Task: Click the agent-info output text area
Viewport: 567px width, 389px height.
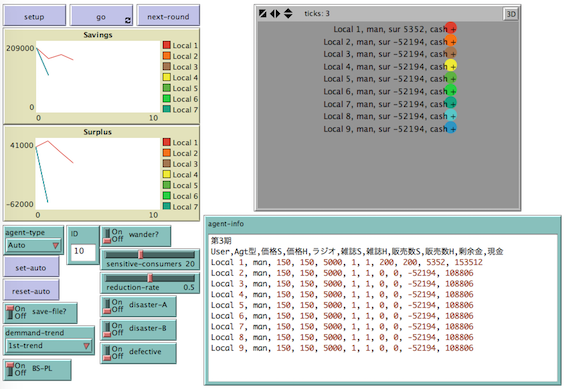Action: click(x=383, y=308)
